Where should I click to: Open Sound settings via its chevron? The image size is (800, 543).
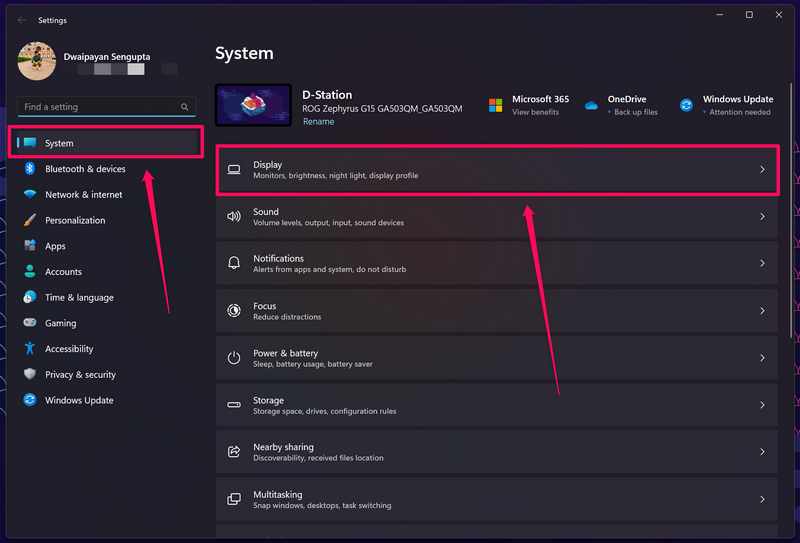[x=762, y=217]
